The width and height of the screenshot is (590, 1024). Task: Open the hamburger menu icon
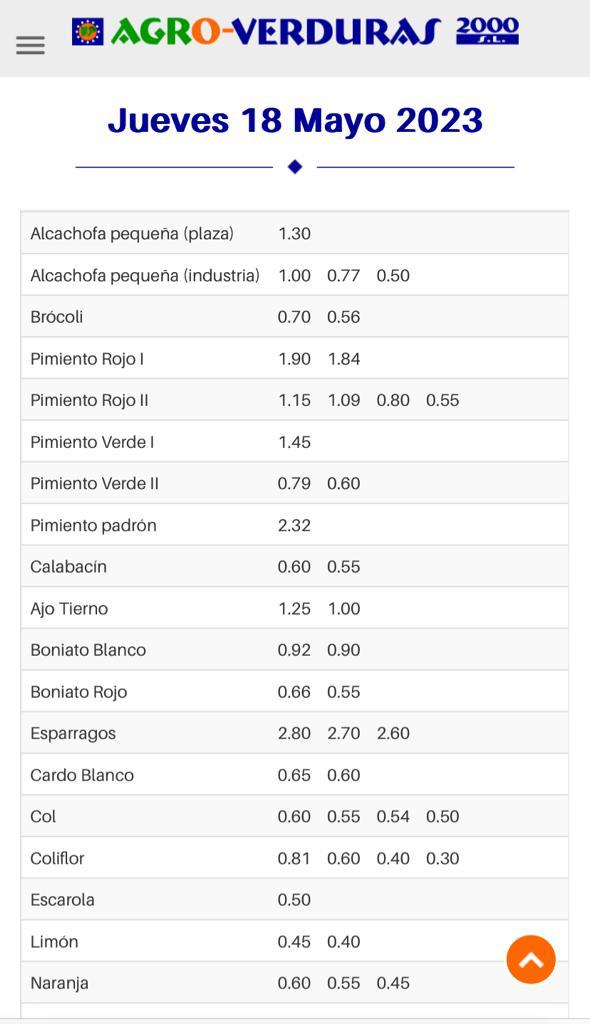click(x=31, y=45)
